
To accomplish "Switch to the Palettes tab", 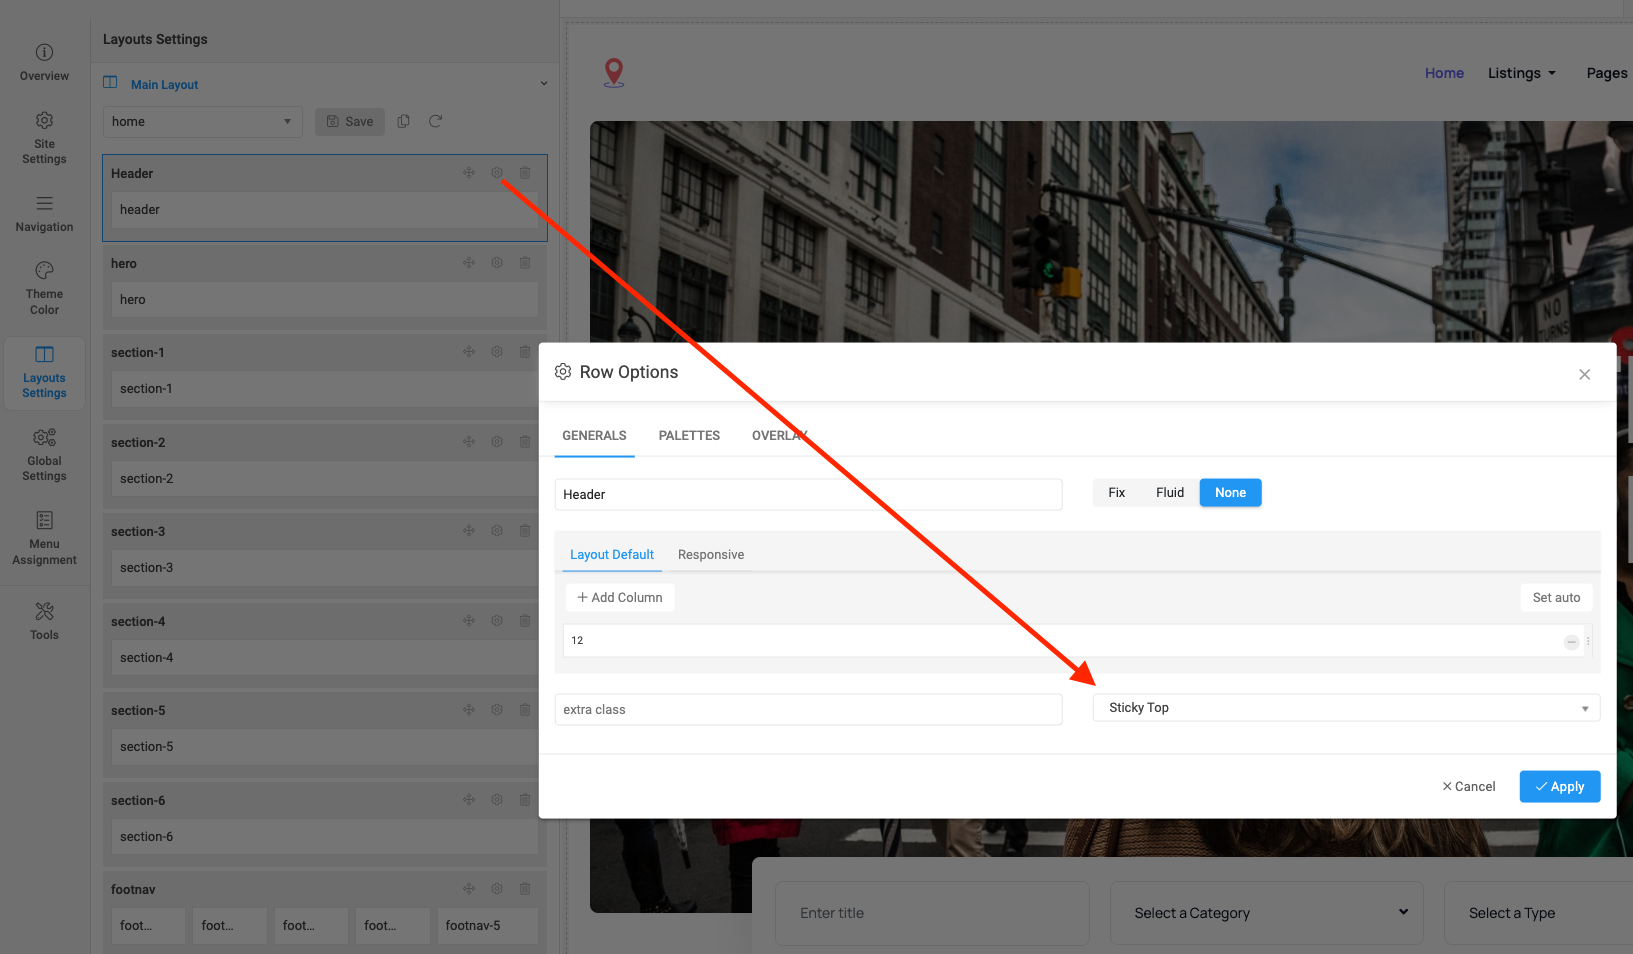I will pyautogui.click(x=689, y=436).
